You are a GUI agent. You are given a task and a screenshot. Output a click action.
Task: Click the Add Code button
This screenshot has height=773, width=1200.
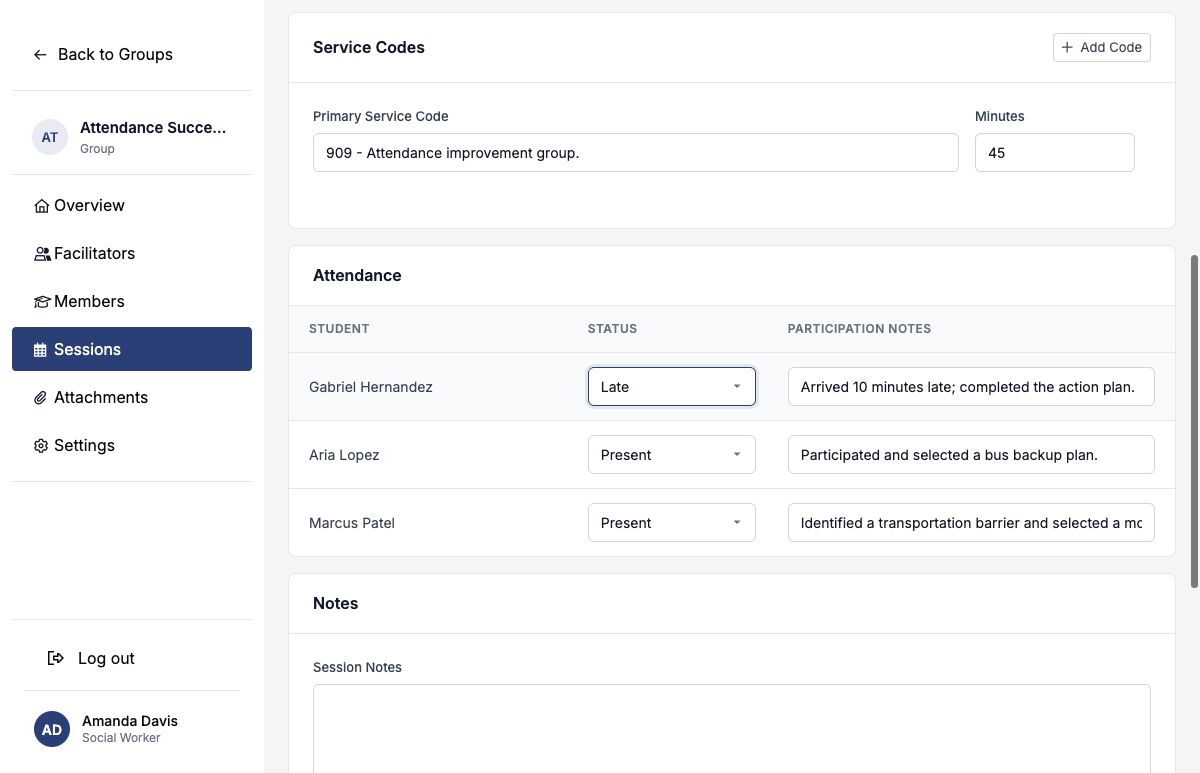(1102, 47)
